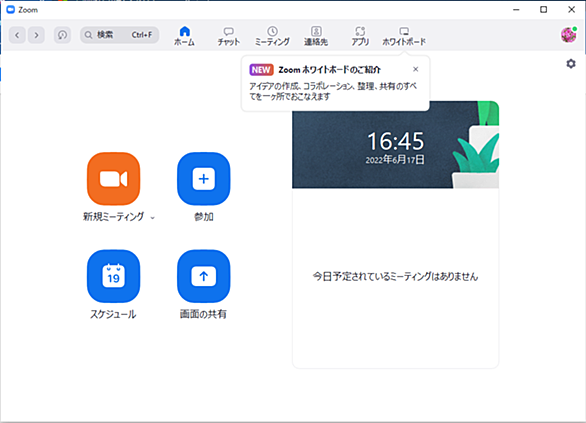This screenshot has height=423, width=586.
Task: Open the Meetings (ミーティング) tab
Action: (x=272, y=36)
